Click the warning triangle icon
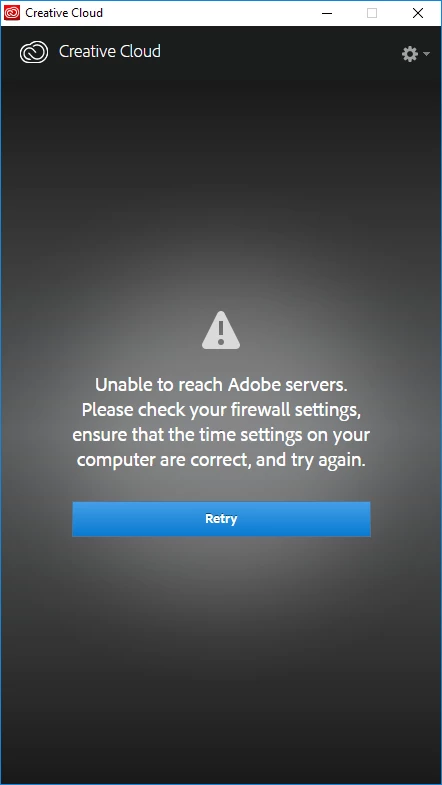Screen dimensions: 442x785 coord(221,330)
